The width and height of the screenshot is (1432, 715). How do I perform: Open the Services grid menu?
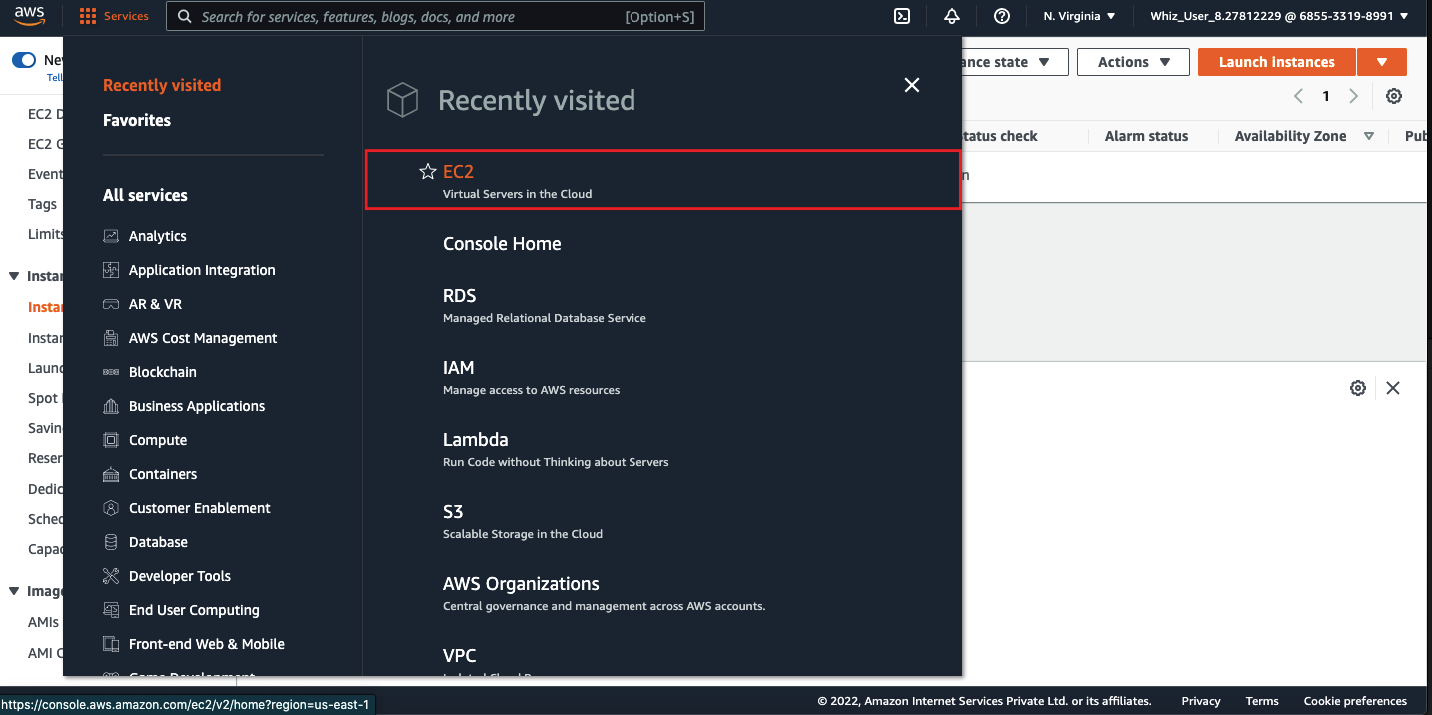coord(114,16)
